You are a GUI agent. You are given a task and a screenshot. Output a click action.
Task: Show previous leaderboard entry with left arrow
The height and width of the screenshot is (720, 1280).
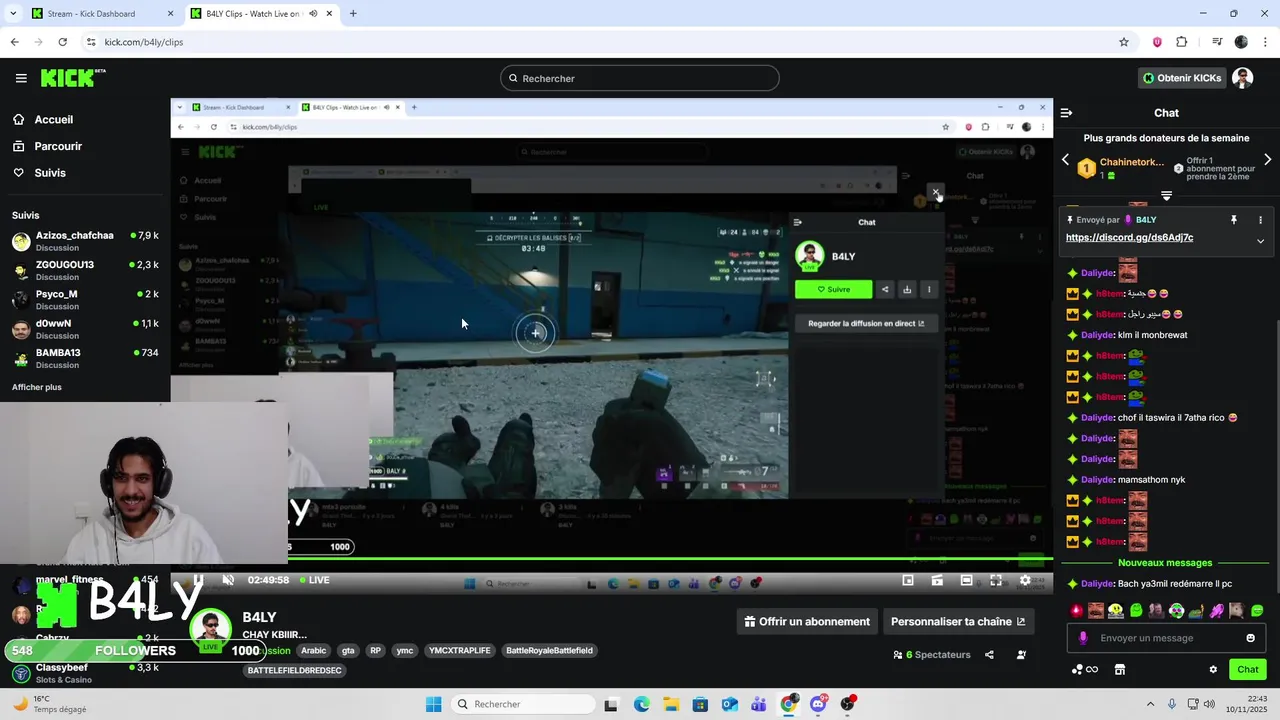[x=1065, y=160]
